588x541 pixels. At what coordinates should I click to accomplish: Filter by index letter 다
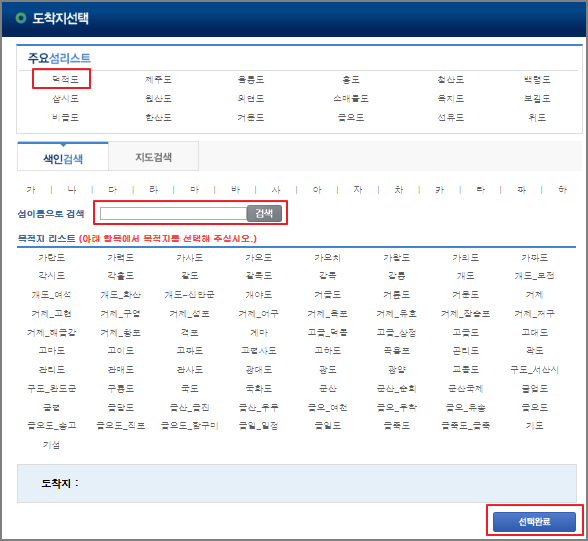(112, 190)
